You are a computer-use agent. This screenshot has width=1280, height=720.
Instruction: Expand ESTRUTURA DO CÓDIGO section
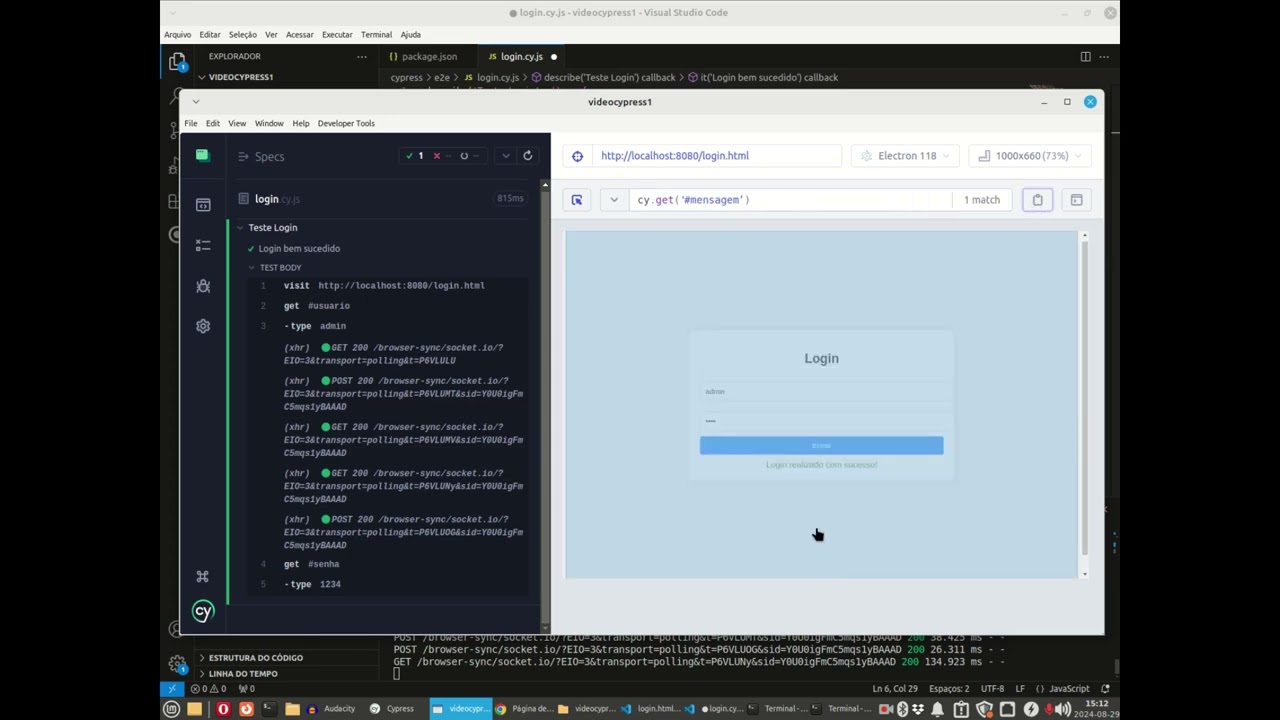pos(256,658)
